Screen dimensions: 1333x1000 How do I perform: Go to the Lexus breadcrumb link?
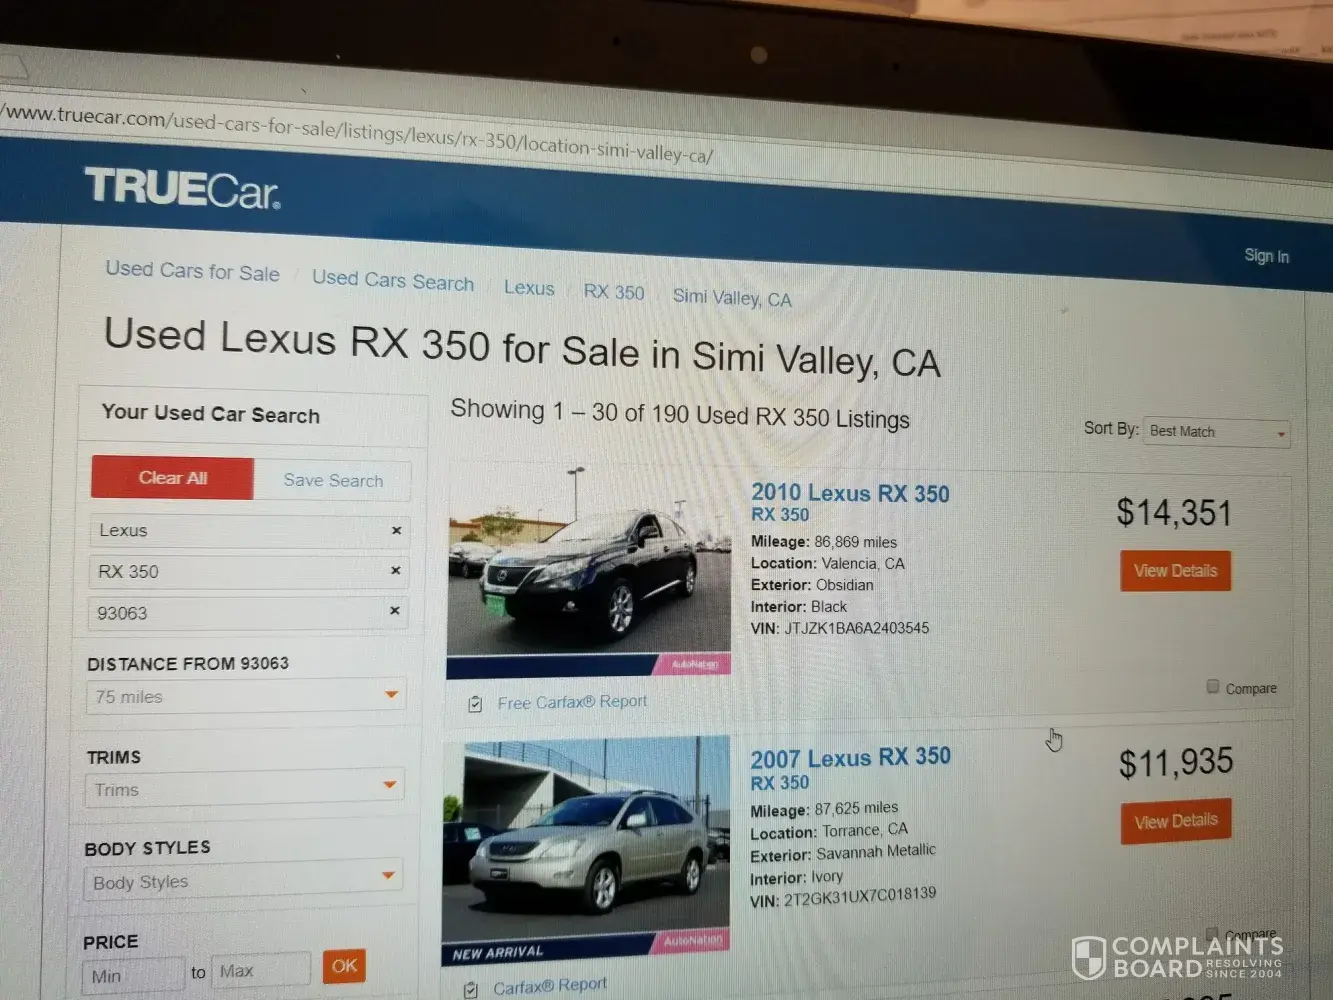(529, 288)
